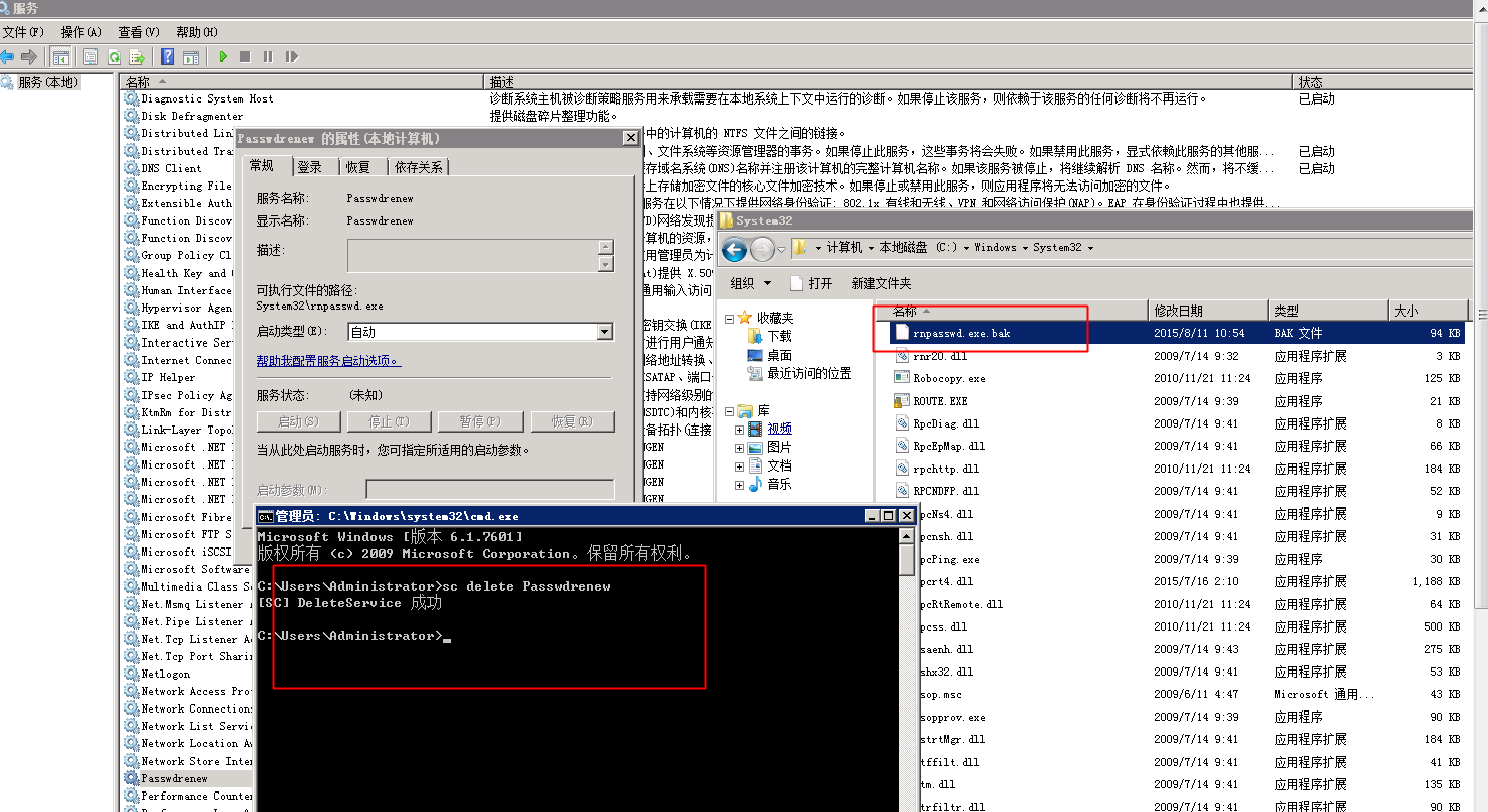Click the 启动(S) button in properties dialog
Viewport: 1488px width, 812px height.
pos(297,422)
